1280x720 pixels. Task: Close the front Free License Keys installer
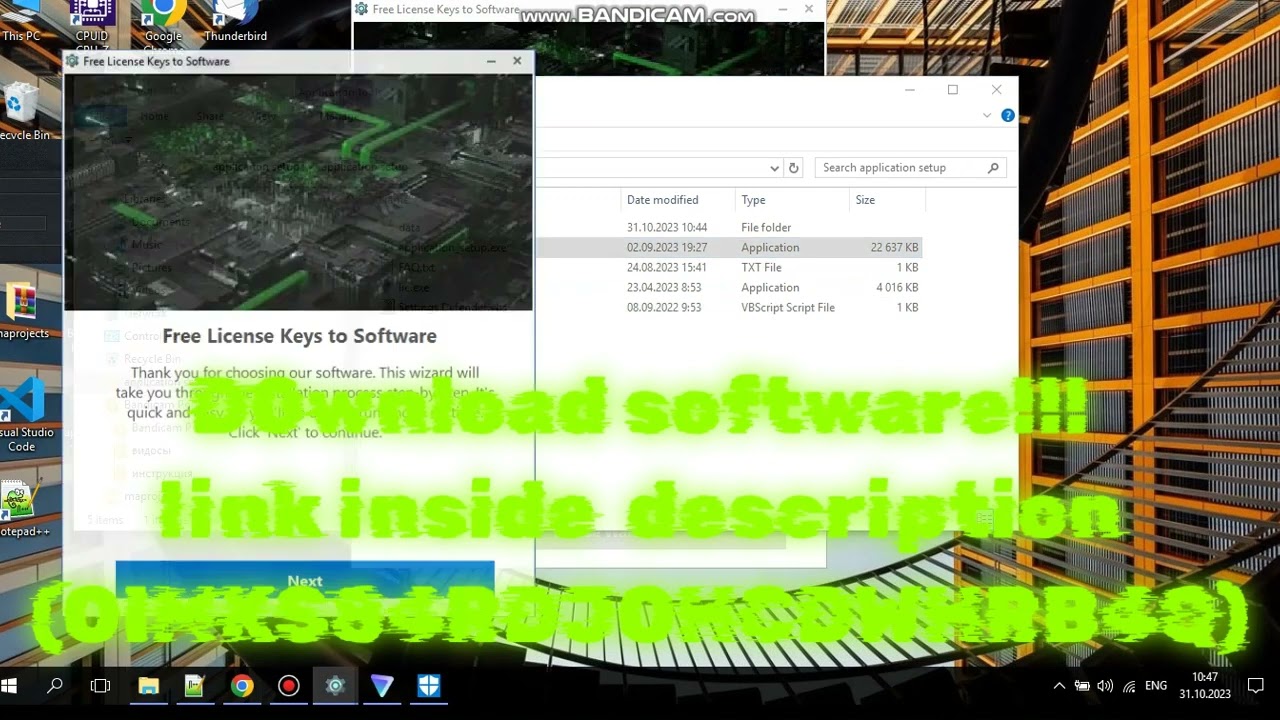(517, 61)
